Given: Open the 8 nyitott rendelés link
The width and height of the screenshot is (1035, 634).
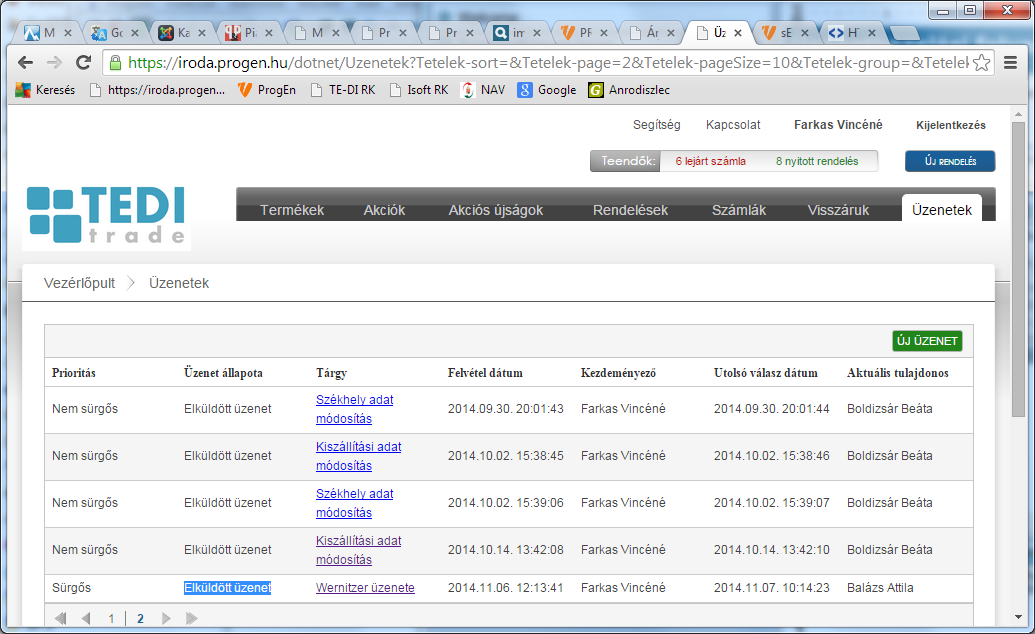Looking at the screenshot, I should (817, 161).
